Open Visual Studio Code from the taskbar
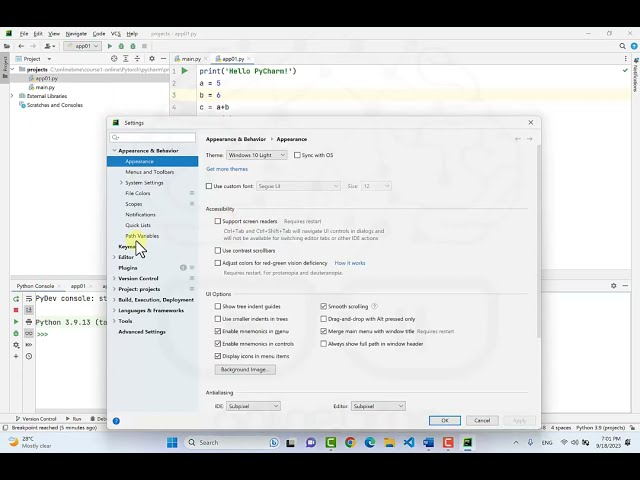Image resolution: width=640 pixels, height=480 pixels. point(409,442)
